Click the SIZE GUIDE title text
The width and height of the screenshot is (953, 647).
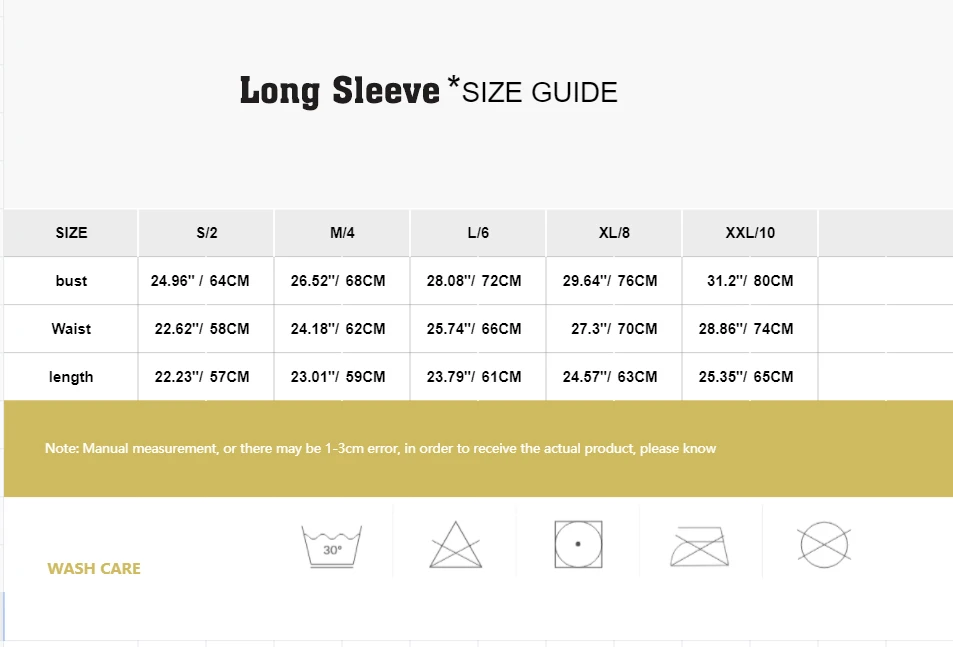tap(540, 92)
